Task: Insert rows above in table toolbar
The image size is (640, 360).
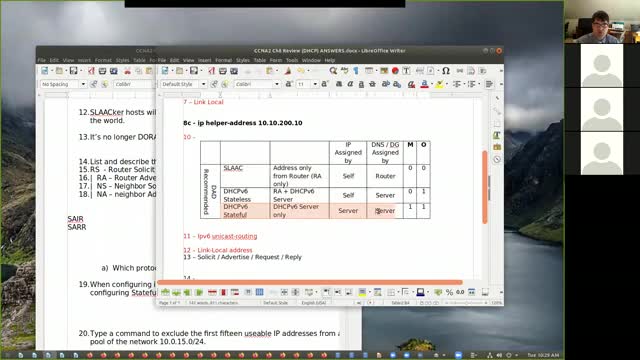Action: click(165, 292)
